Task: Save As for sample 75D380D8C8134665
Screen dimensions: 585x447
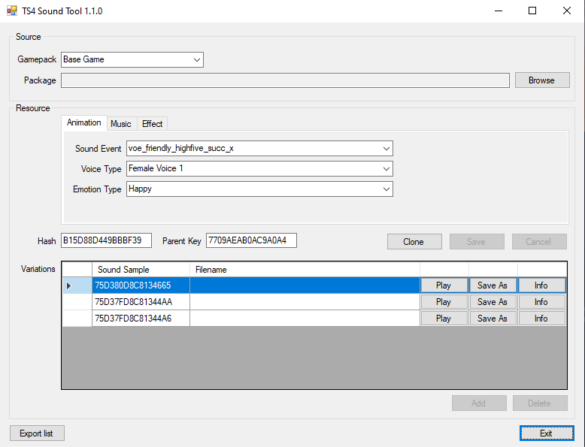Action: tap(492, 285)
